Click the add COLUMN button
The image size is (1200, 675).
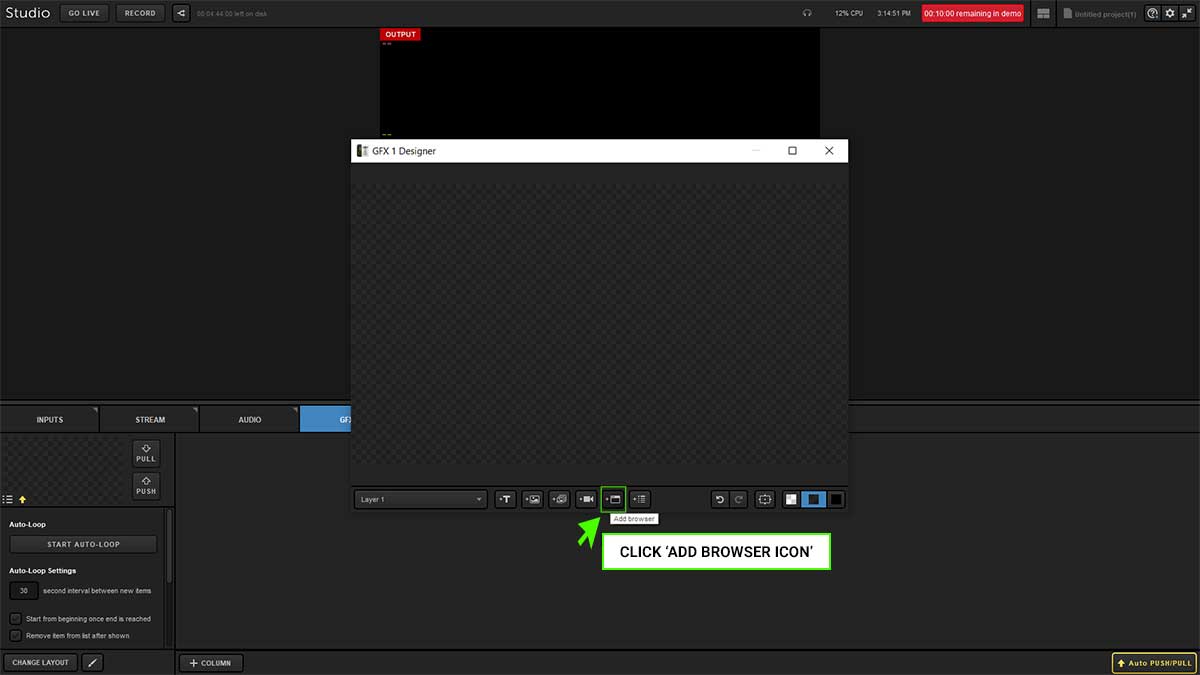click(x=211, y=662)
